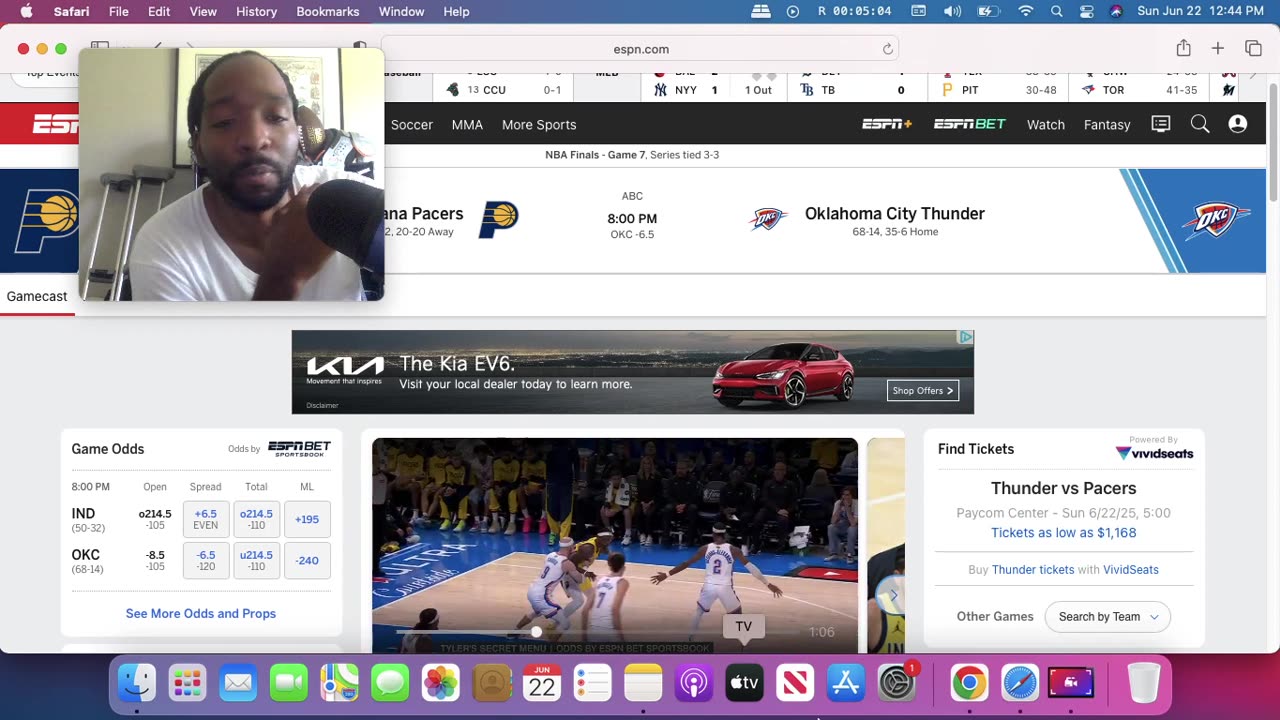Seek the video using progress slider handle
Screen dimensions: 1280x720
[536, 631]
